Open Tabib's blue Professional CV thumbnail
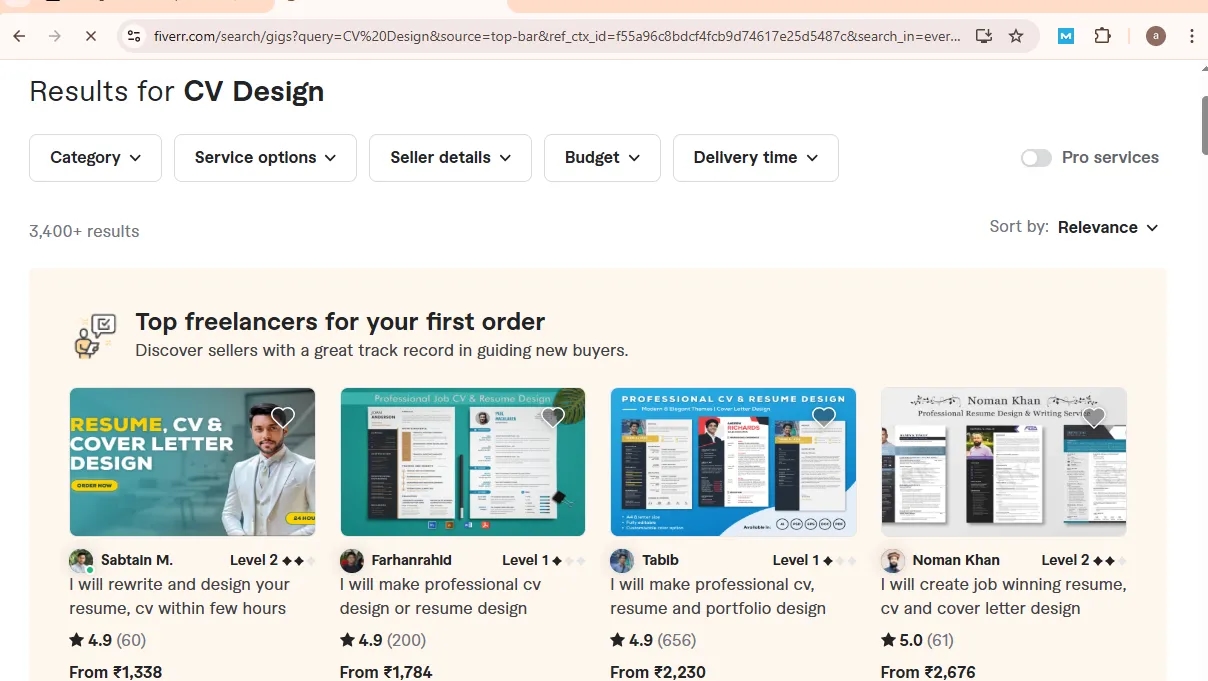The height and width of the screenshot is (681, 1208). tap(733, 462)
